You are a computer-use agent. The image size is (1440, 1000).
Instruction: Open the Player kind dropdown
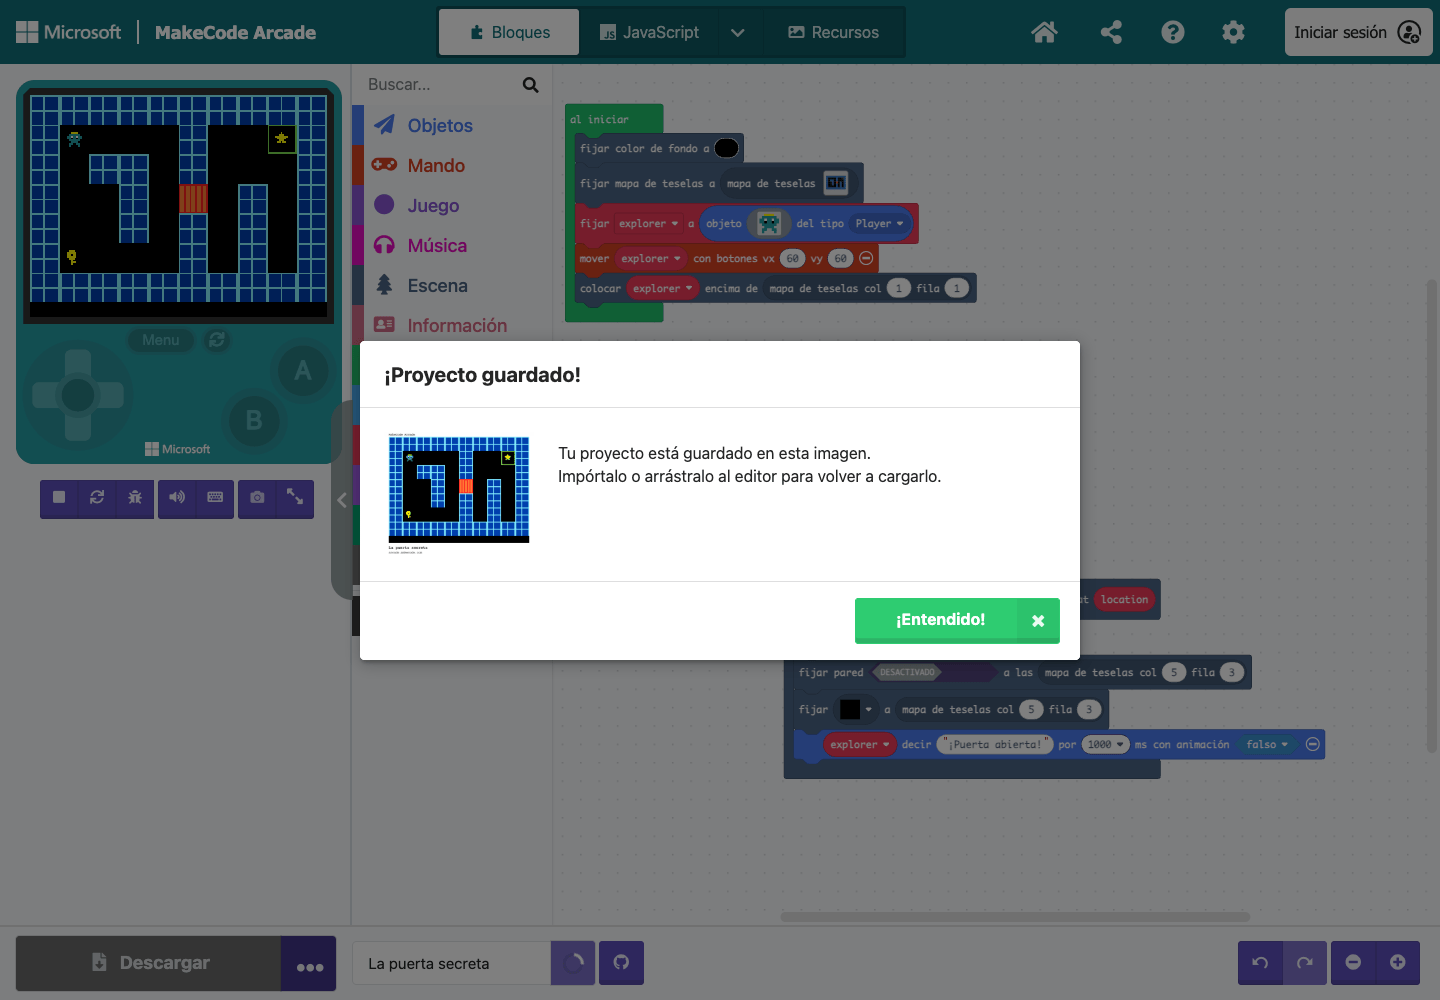pos(880,224)
